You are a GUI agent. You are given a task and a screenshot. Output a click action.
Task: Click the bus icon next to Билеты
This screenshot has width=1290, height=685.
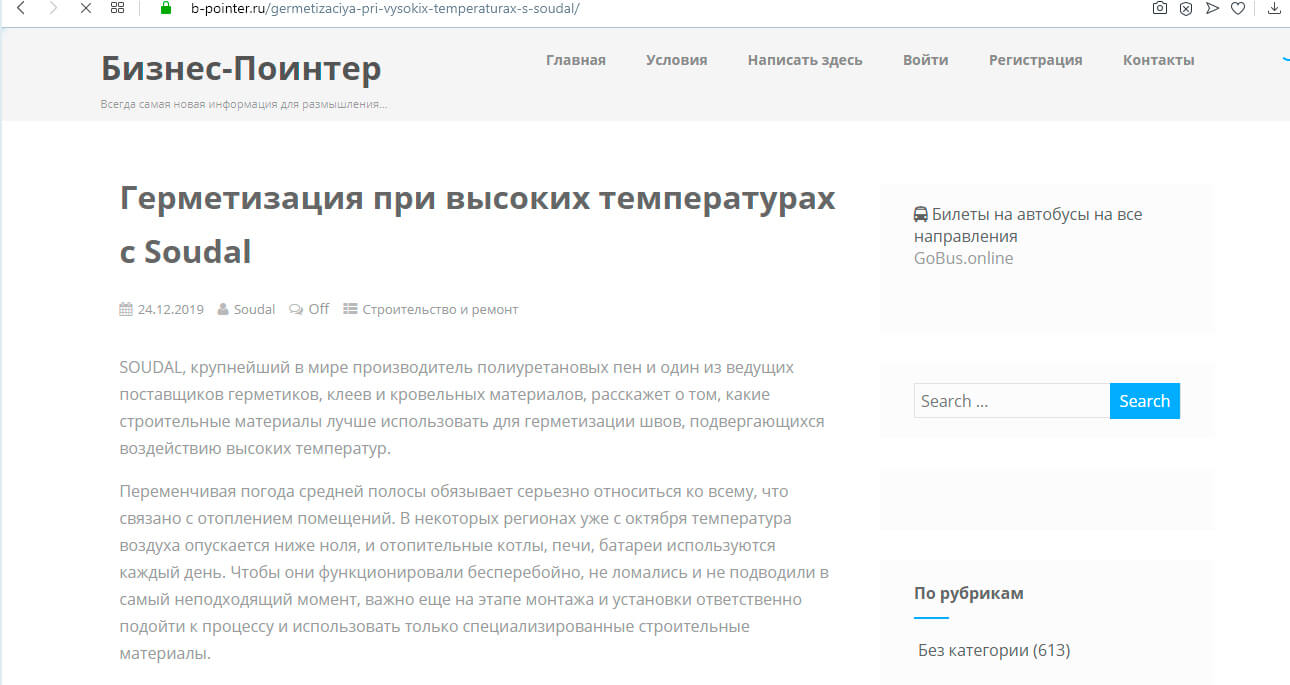pyautogui.click(x=921, y=214)
